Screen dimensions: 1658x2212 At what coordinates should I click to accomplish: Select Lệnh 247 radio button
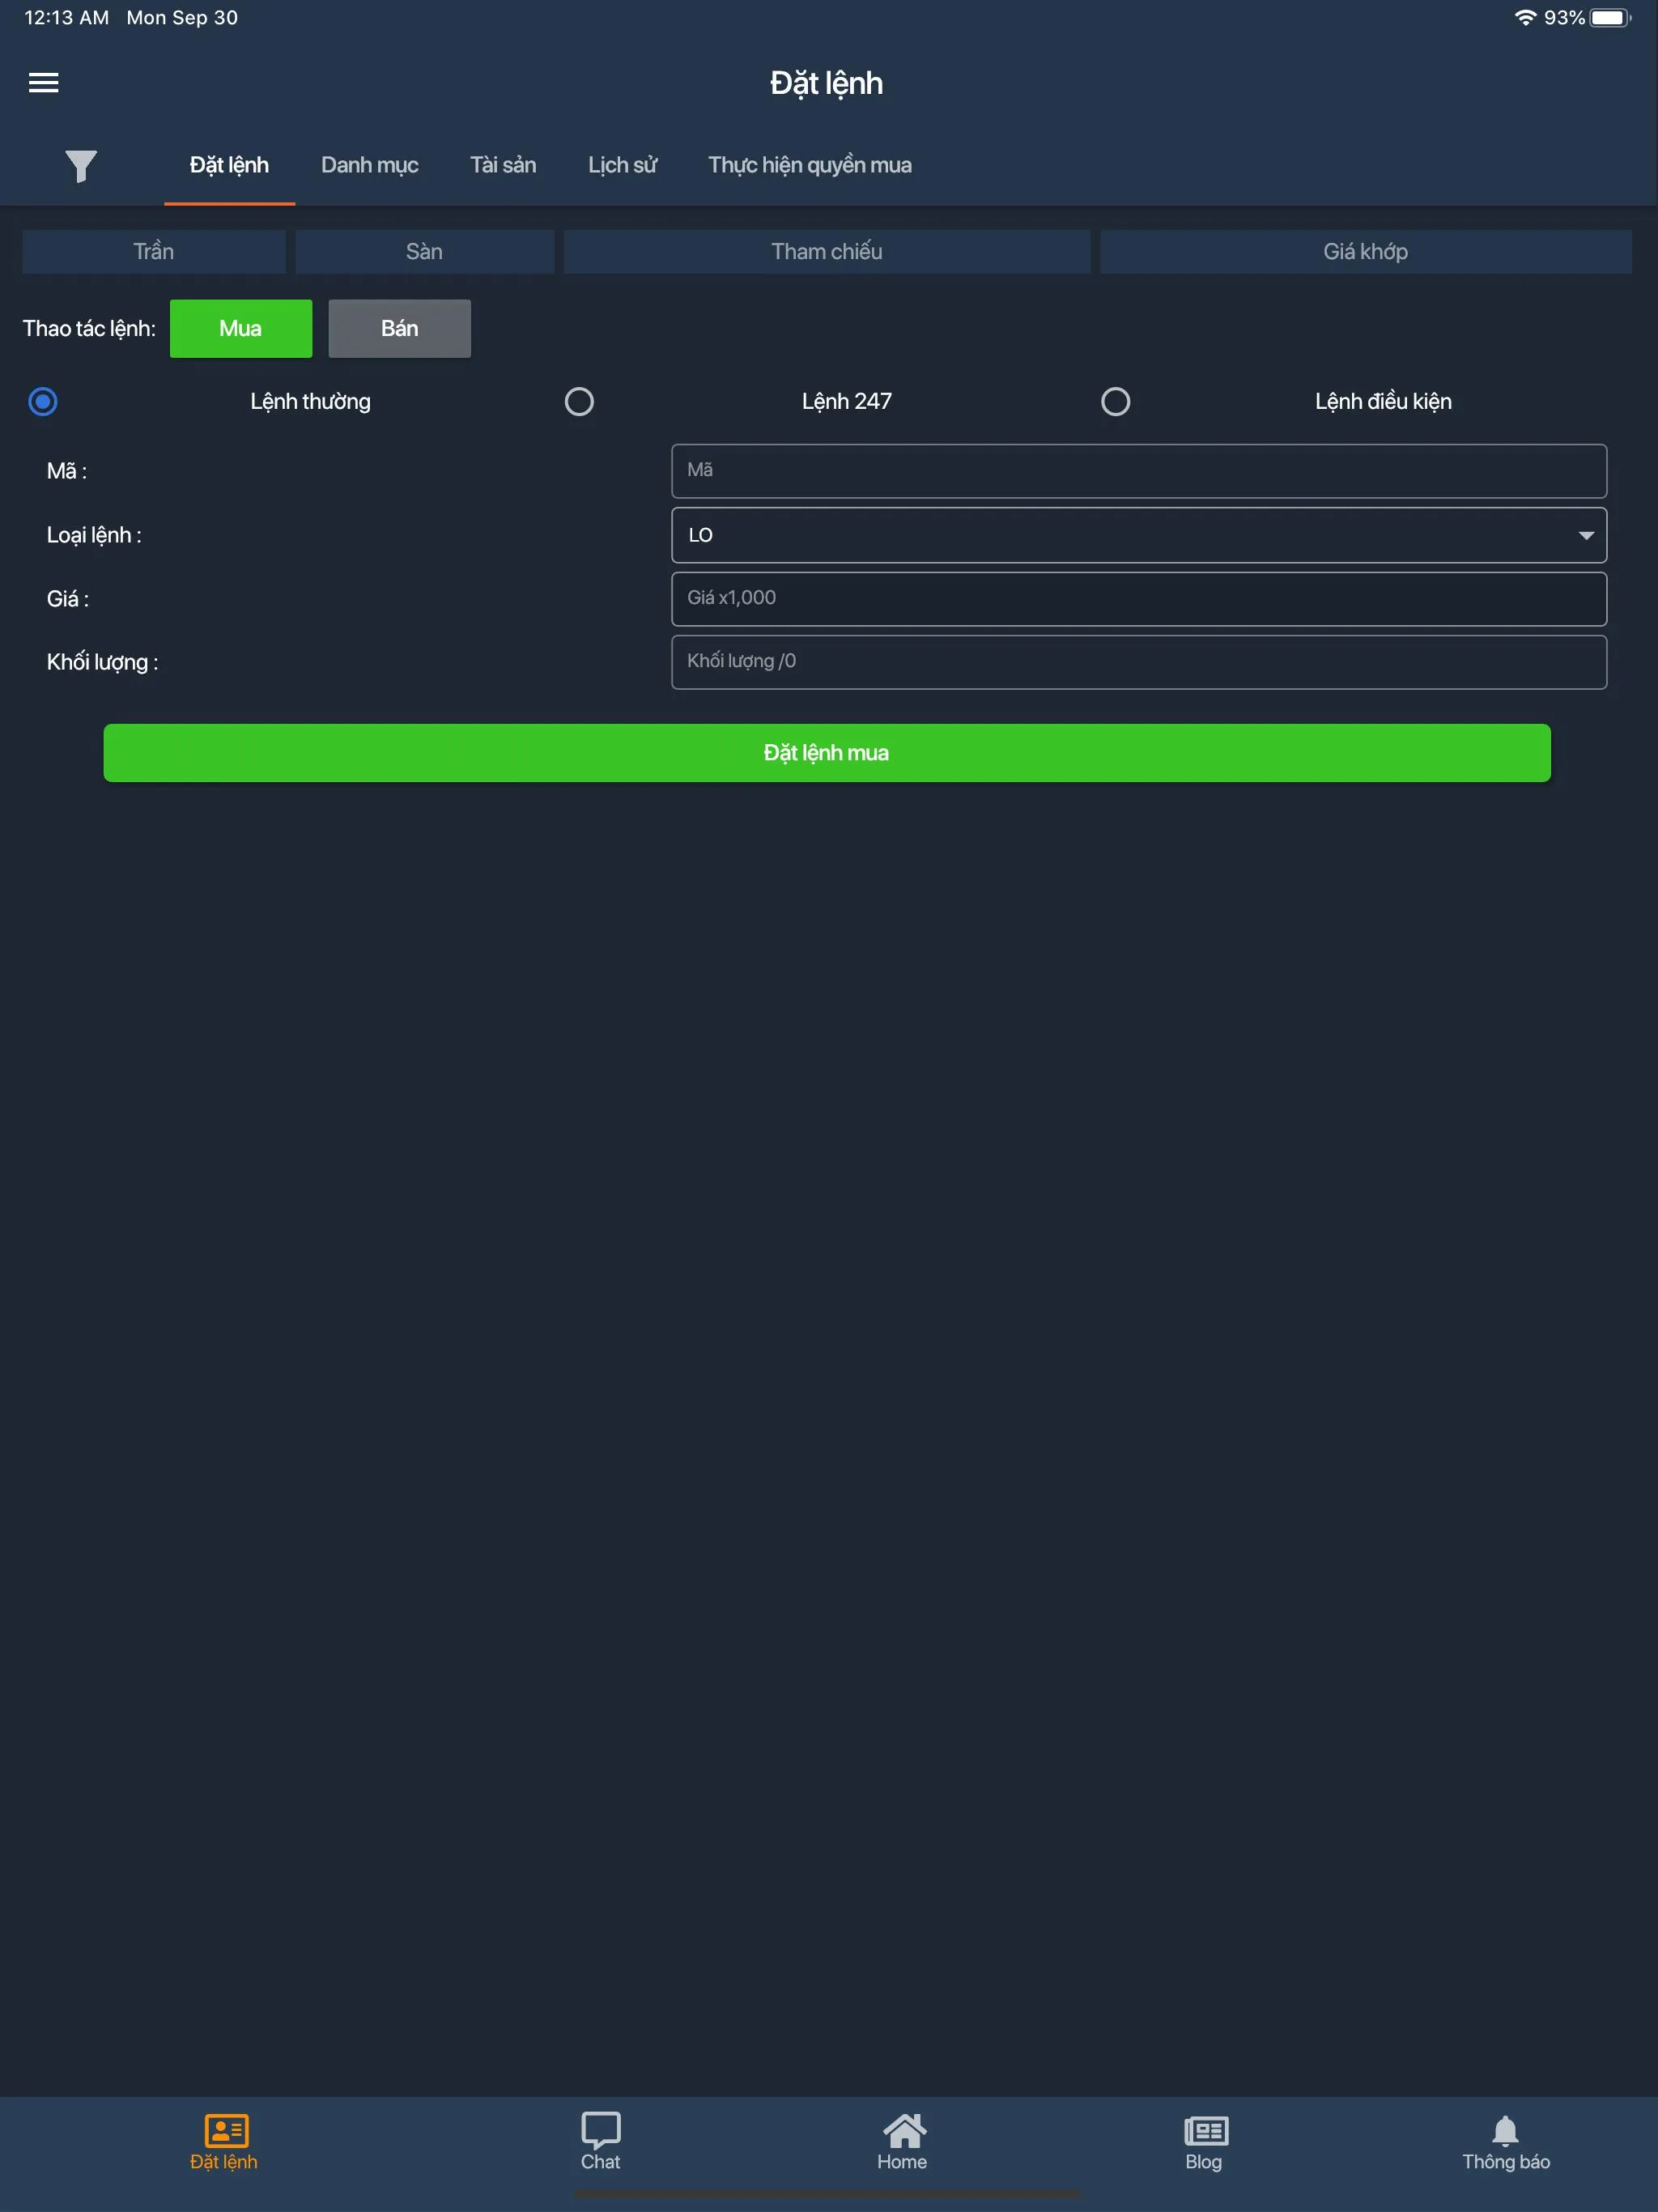(x=578, y=402)
